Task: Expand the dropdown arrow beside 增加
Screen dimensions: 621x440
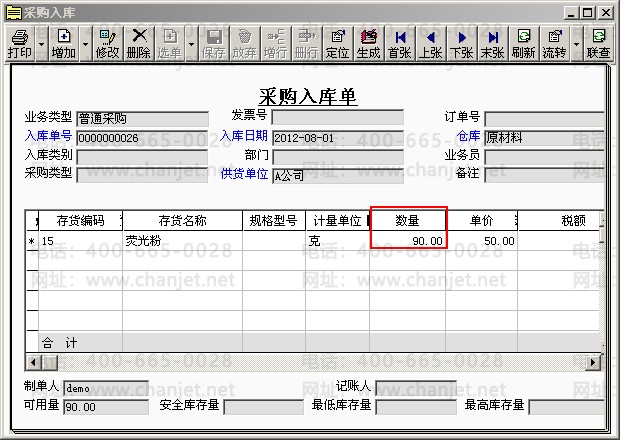Action: click(85, 44)
